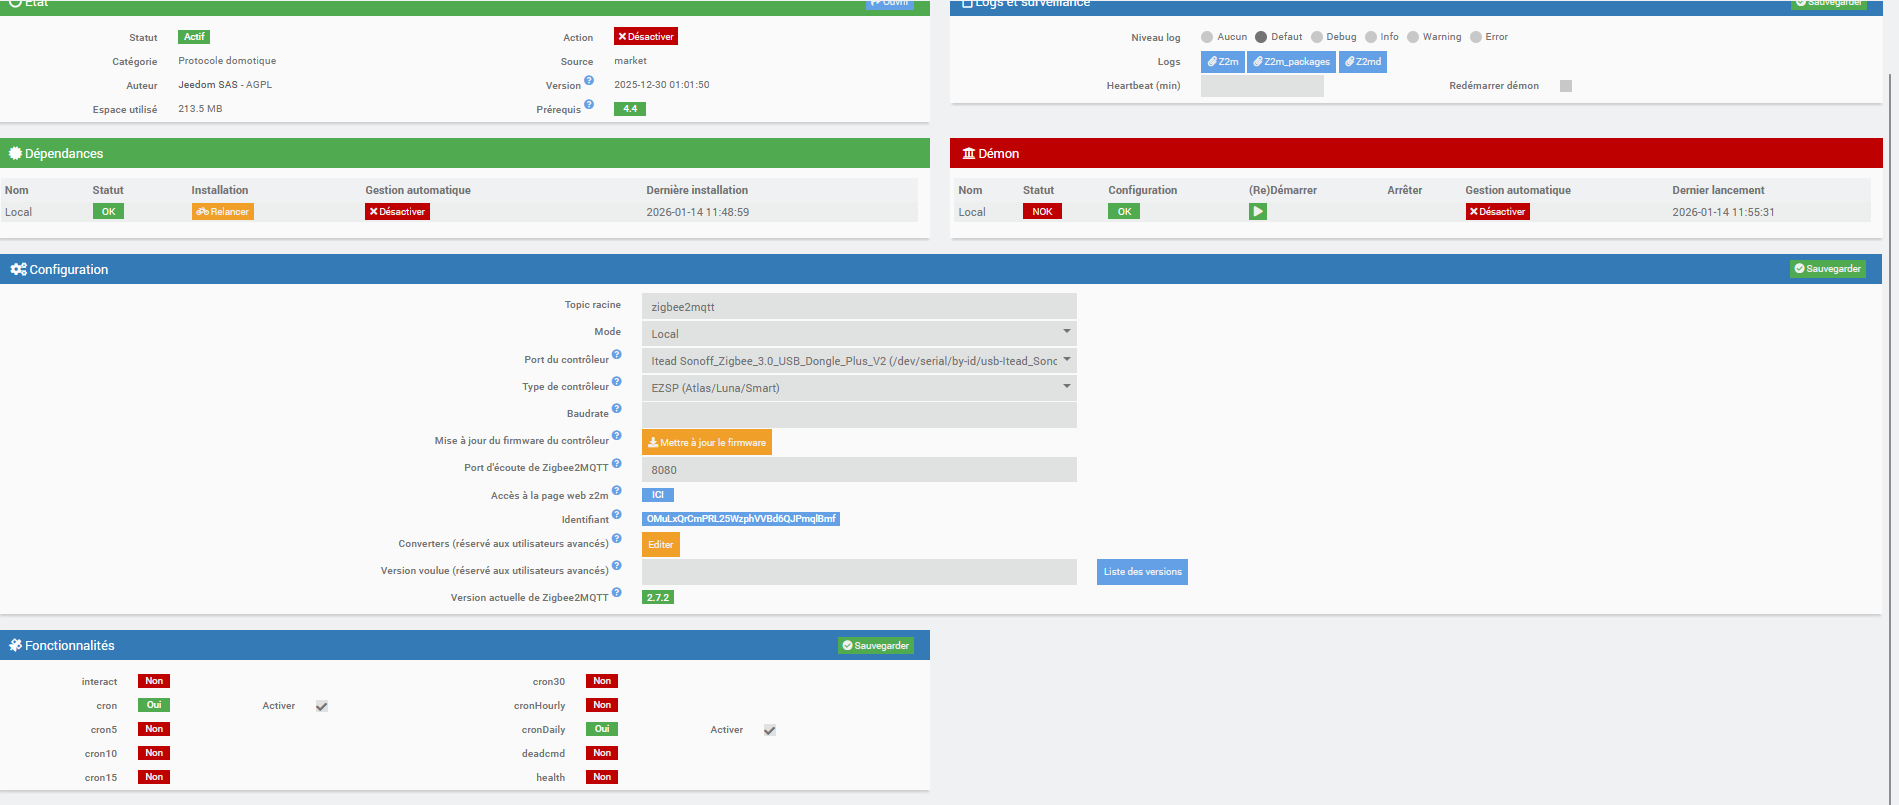Image resolution: width=1899 pixels, height=805 pixels.
Task: Click the Non badge next to deadcmd
Action: click(x=602, y=753)
